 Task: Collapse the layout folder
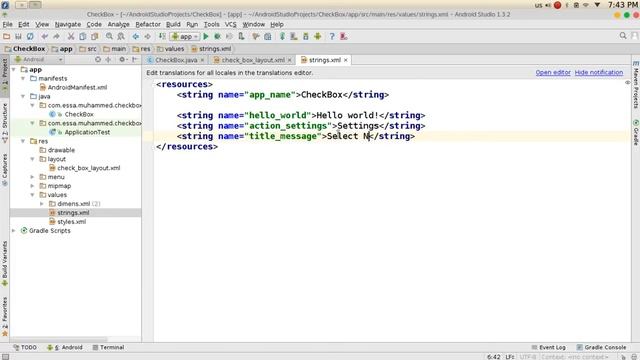(x=32, y=159)
